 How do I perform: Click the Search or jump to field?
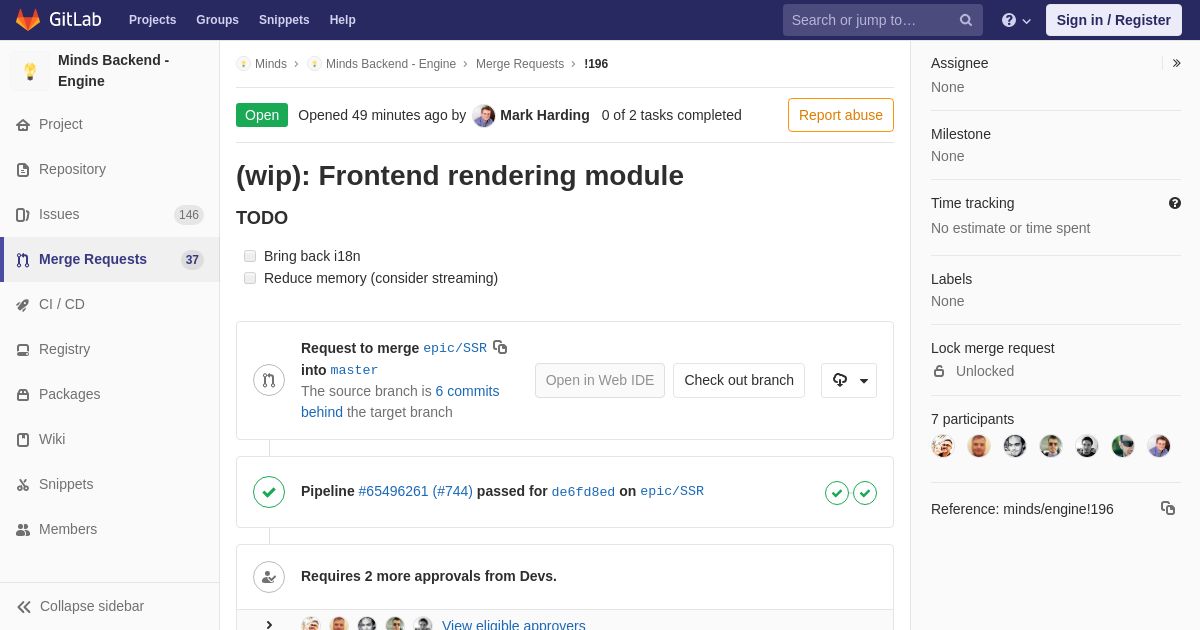870,20
